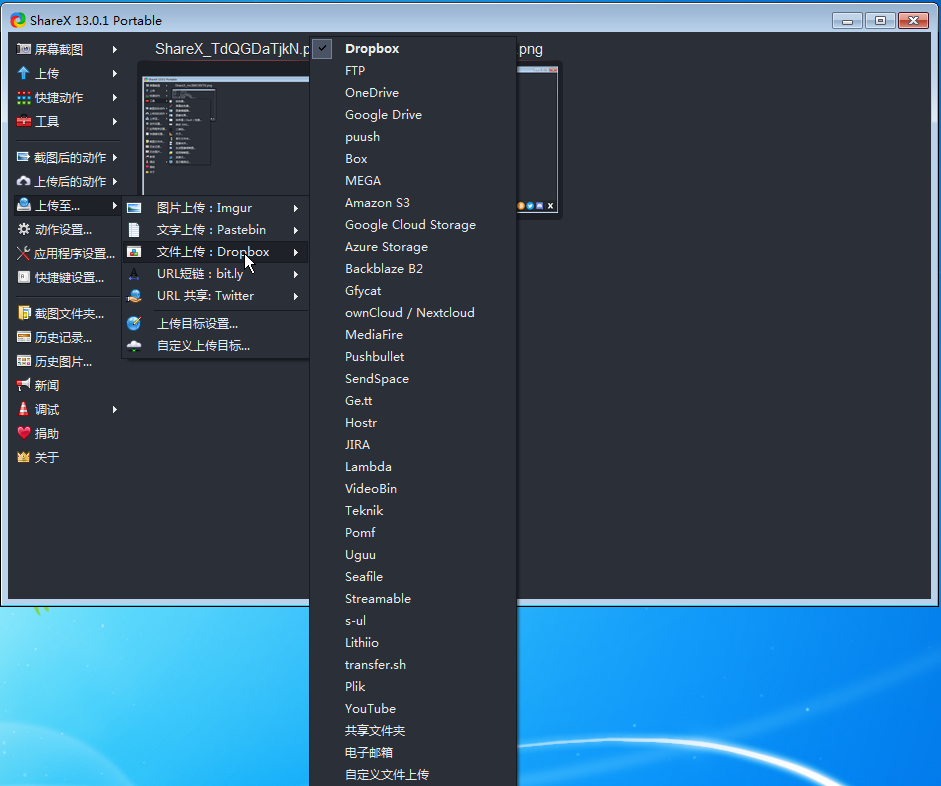The image size is (941, 786).
Task: Click the traffic cone icon for 调试
Action: (24, 409)
